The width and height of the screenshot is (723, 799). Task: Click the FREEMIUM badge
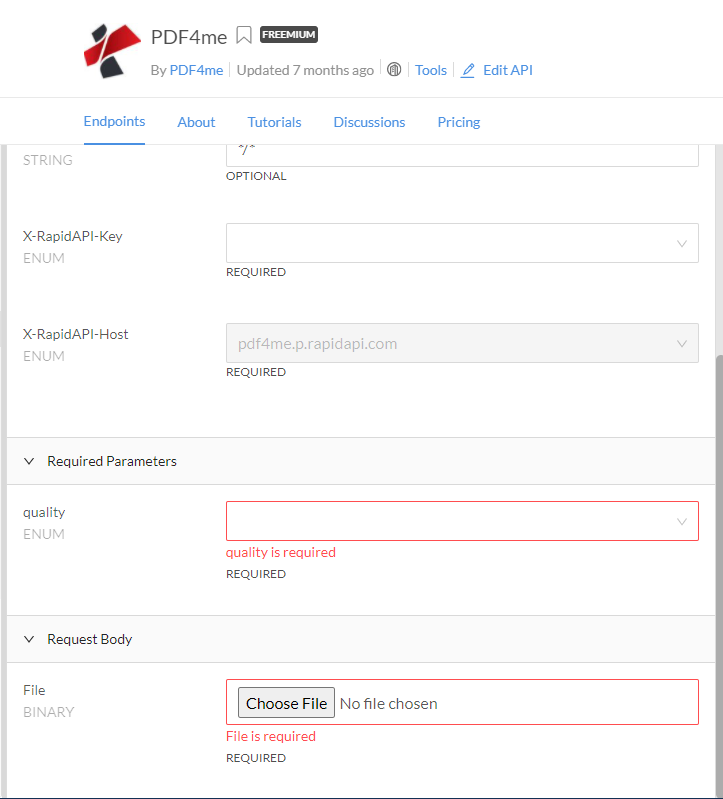click(289, 35)
